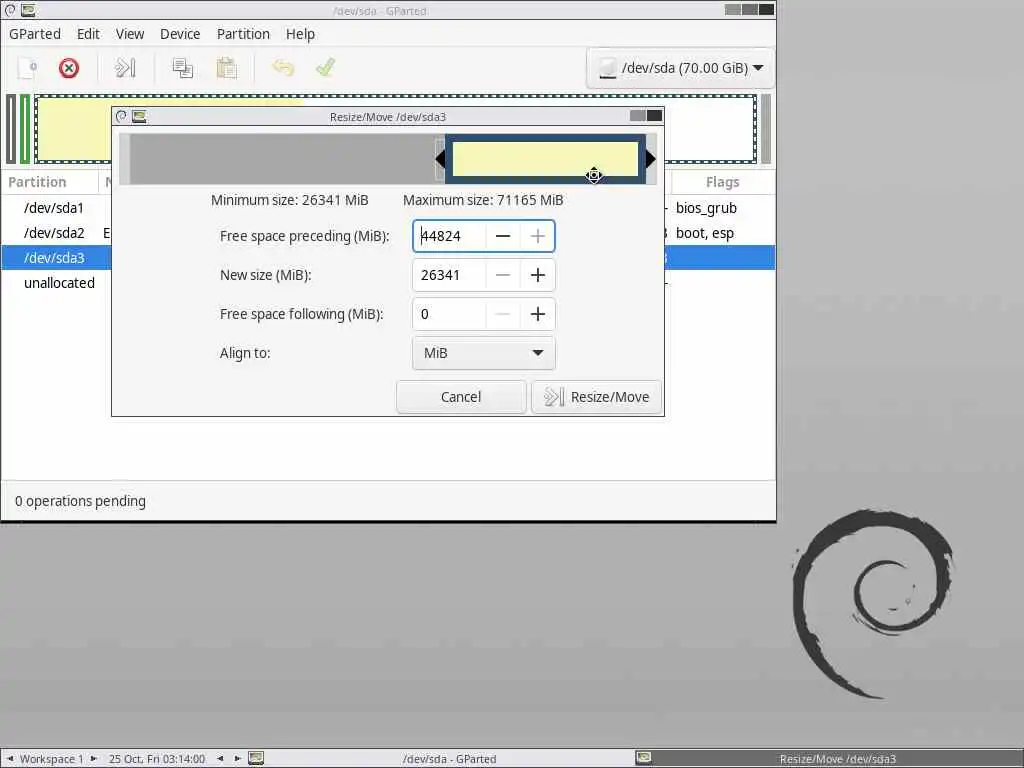The image size is (1024, 768).
Task: Click the bios_grub flag text
Action: coord(706,208)
